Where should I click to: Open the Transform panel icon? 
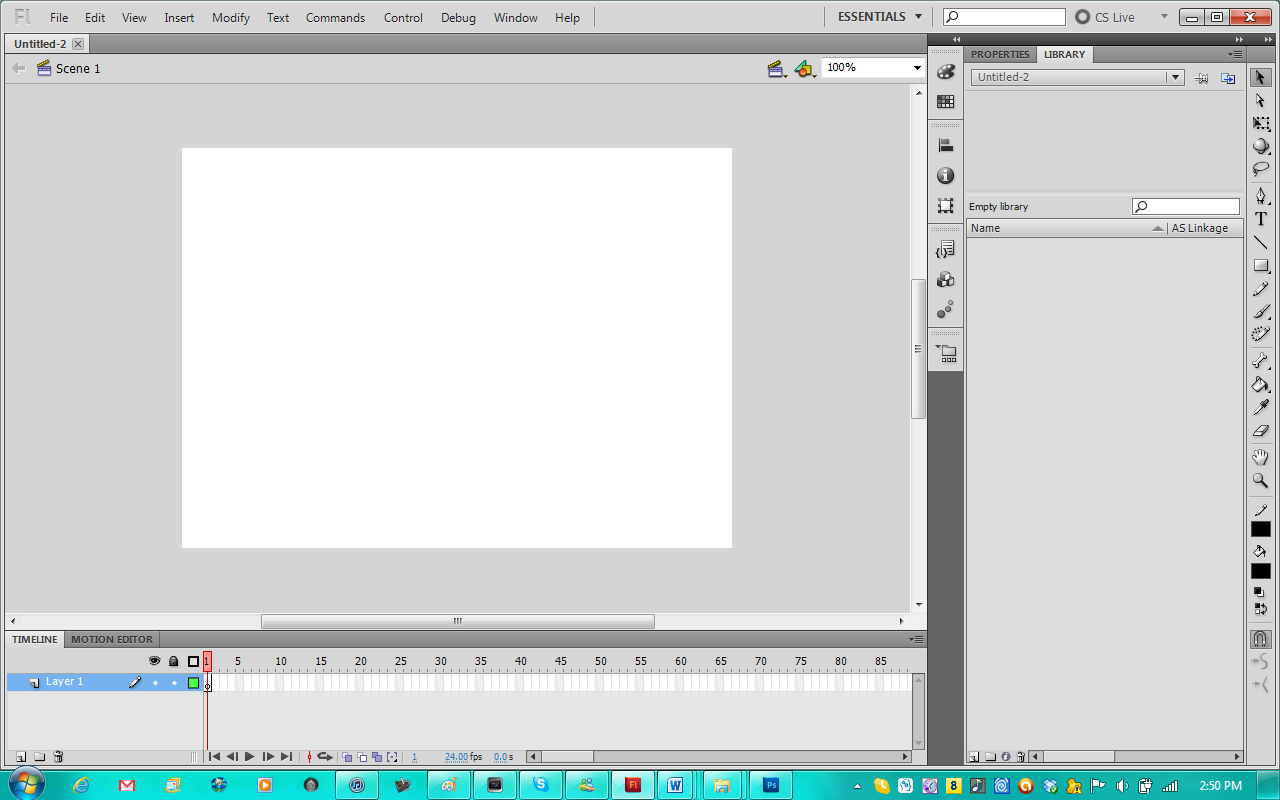tap(945, 206)
